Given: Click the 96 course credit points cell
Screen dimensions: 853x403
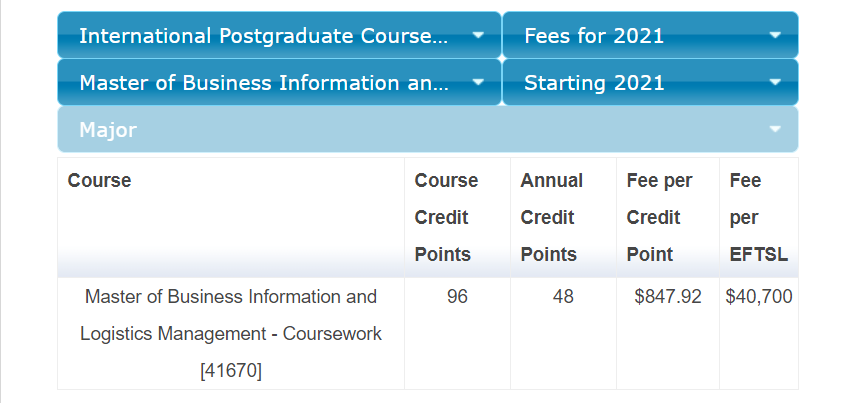Looking at the screenshot, I should tap(457, 296).
